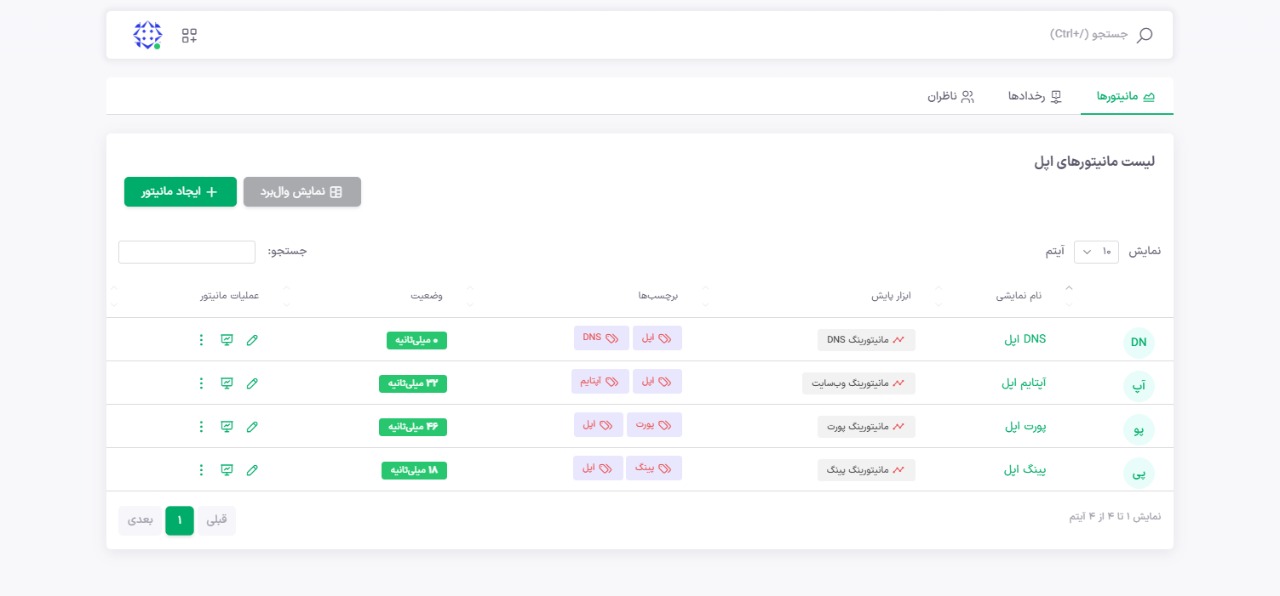1280x596 pixels.
Task: Click the آپتایم tag badge
Action: (600, 381)
